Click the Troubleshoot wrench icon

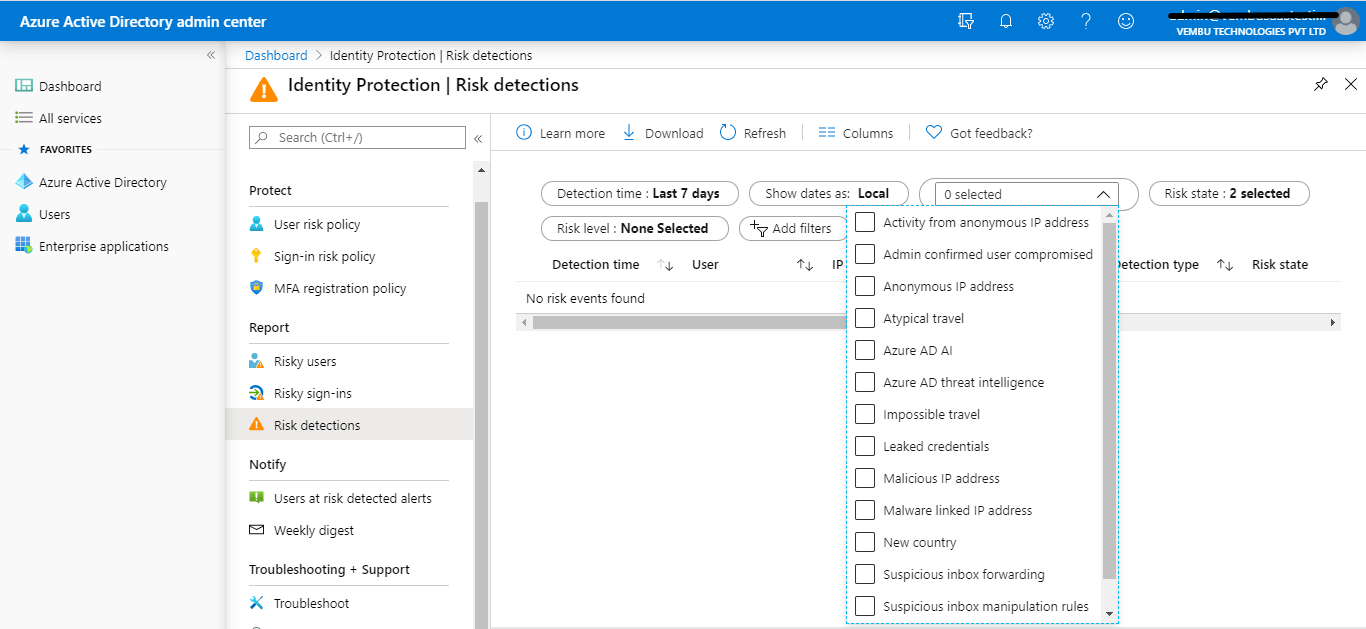click(257, 603)
